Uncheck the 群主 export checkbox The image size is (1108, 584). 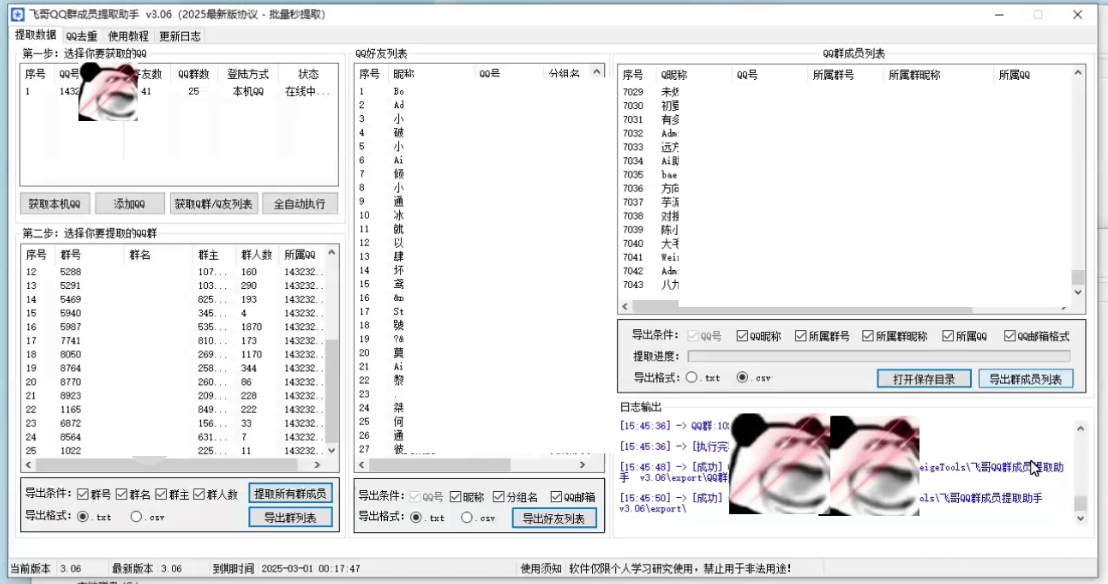pyautogui.click(x=162, y=494)
